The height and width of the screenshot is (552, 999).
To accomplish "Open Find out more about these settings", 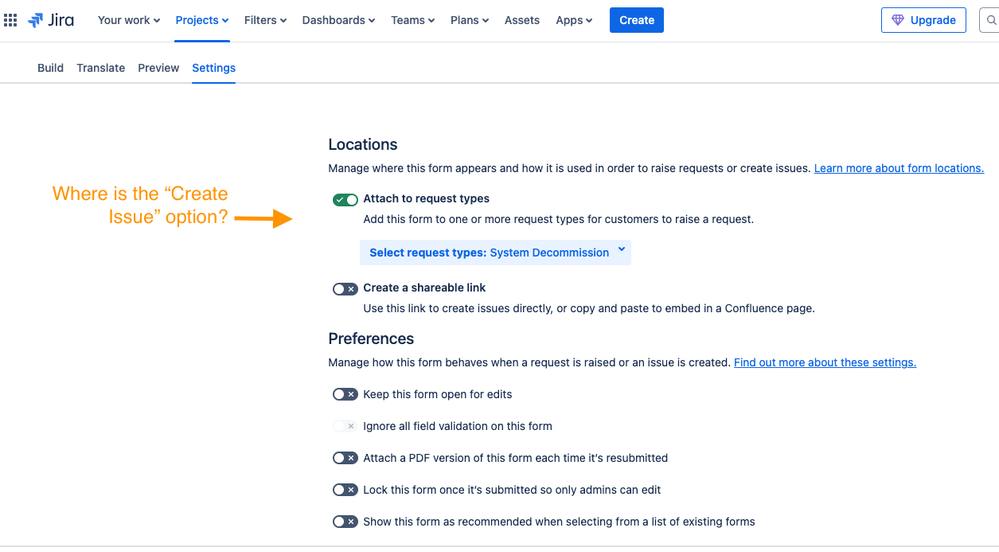I will tap(825, 363).
